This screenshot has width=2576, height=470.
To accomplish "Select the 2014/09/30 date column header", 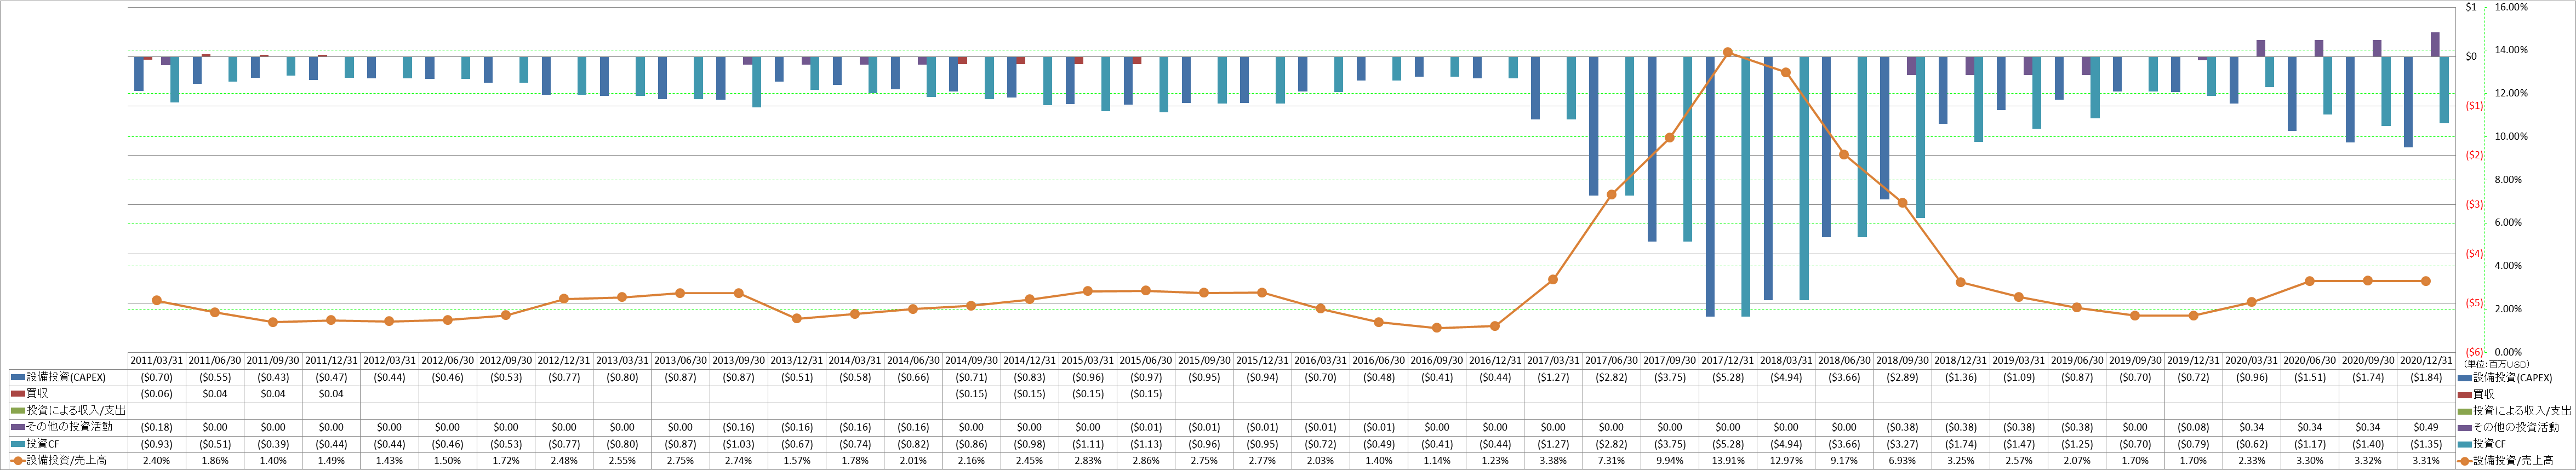I will click(x=971, y=361).
